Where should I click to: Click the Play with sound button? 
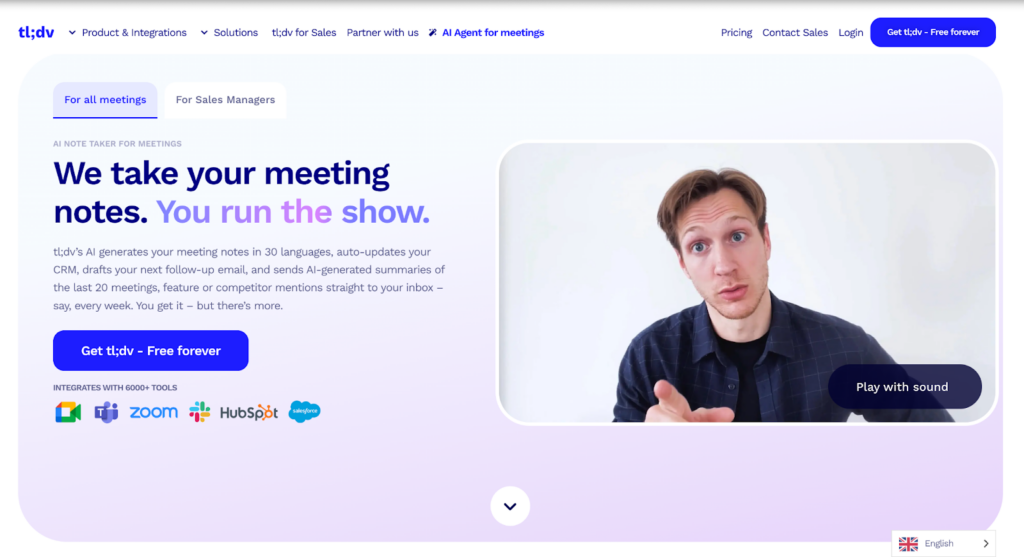point(904,387)
